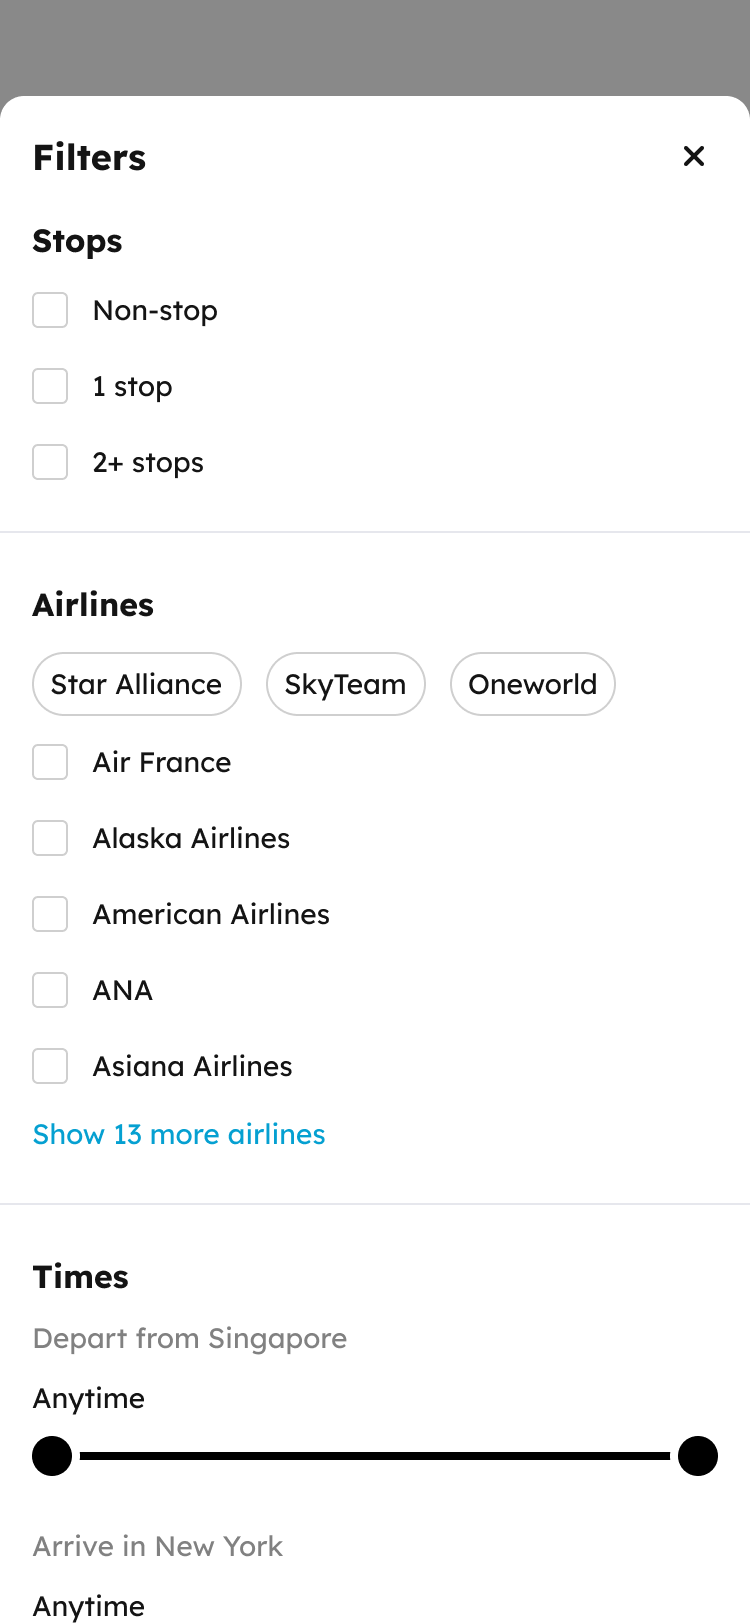Check the Air France checkbox
The height and width of the screenshot is (1624, 750).
pyautogui.click(x=50, y=762)
